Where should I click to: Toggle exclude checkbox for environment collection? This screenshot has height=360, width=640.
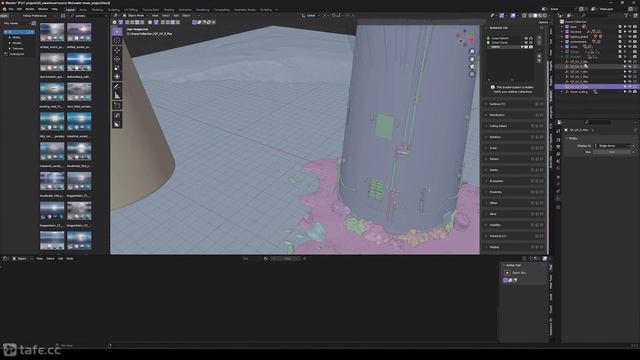pyautogui.click(x=620, y=42)
